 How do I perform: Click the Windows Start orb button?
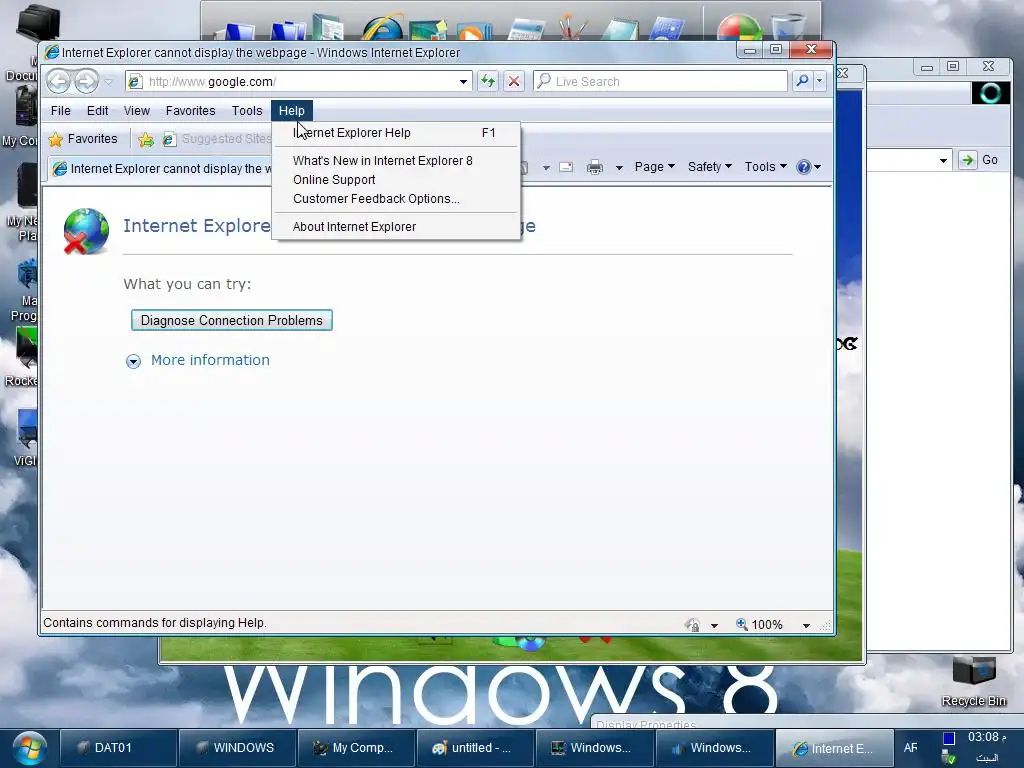tap(29, 748)
